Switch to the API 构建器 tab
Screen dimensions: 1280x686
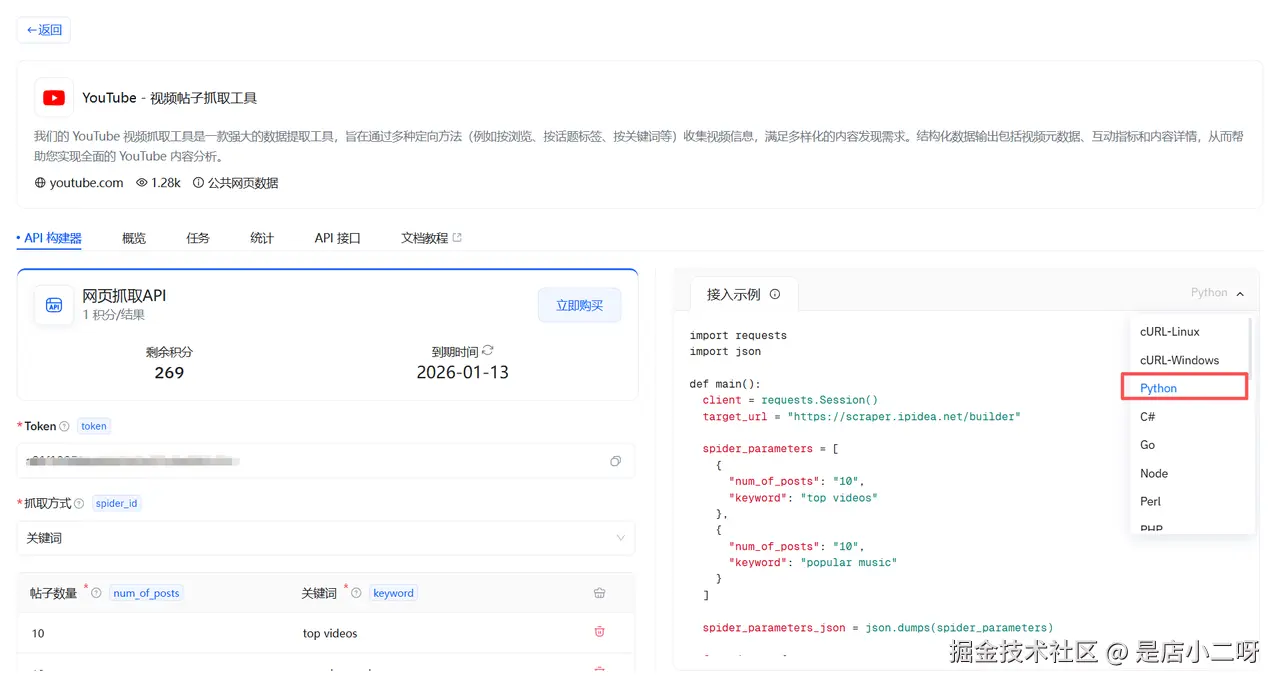click(49, 238)
